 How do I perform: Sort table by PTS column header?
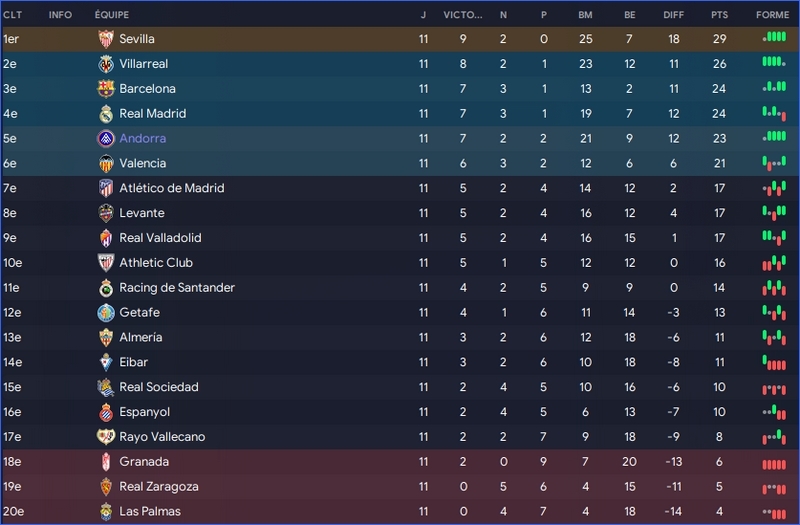click(x=719, y=15)
